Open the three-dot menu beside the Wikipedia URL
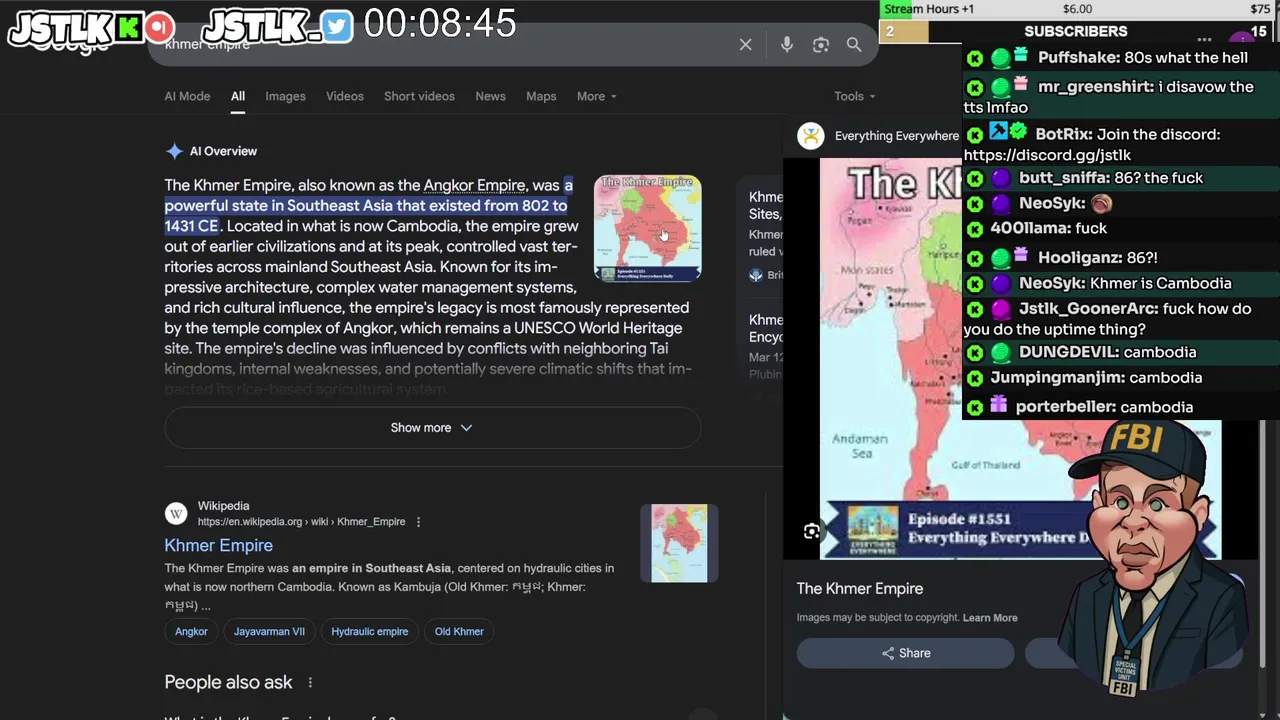Screen dimensions: 1280x720 [418, 522]
